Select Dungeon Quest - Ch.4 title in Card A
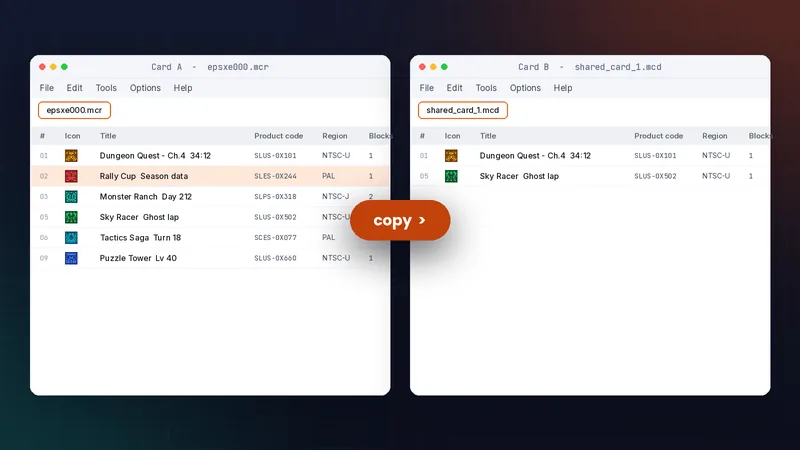Viewport: 800px width, 450px height. coord(155,156)
